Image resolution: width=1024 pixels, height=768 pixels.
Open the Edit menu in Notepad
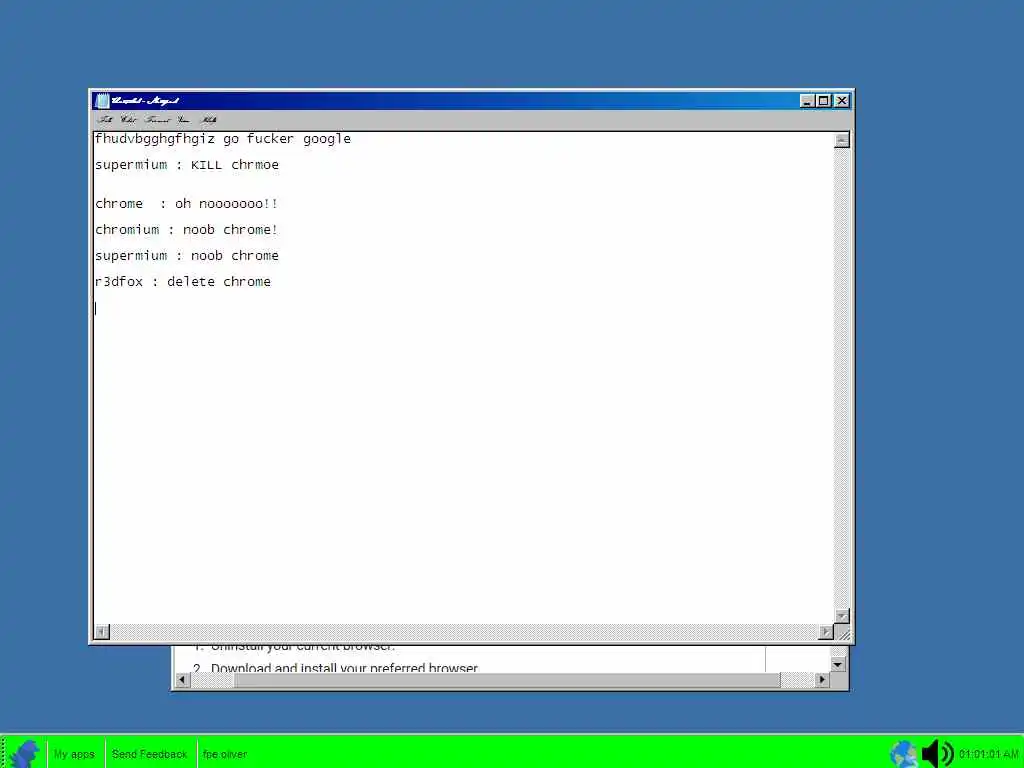point(129,120)
